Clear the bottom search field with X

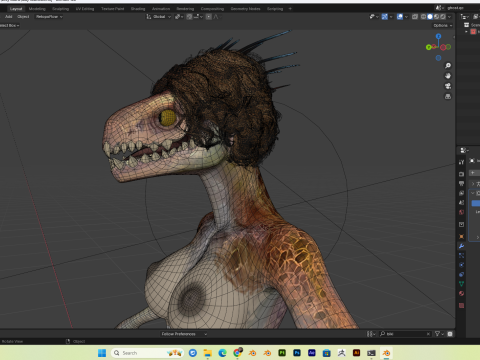coord(428,334)
